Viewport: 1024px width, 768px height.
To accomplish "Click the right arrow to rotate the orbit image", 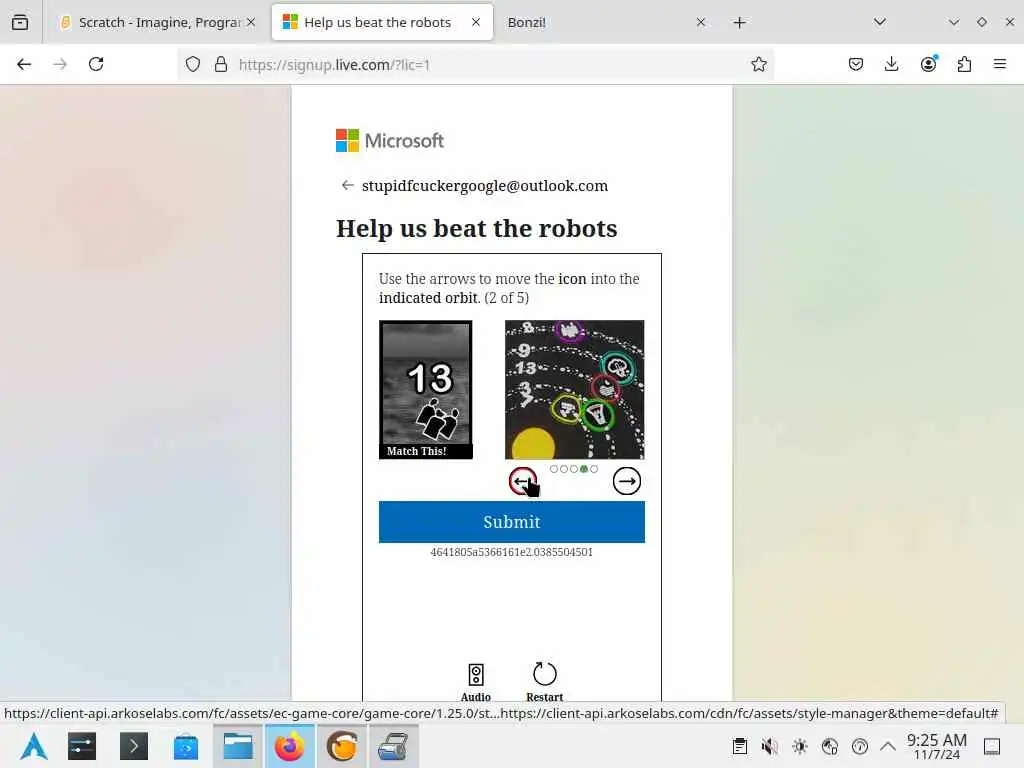I will point(626,481).
